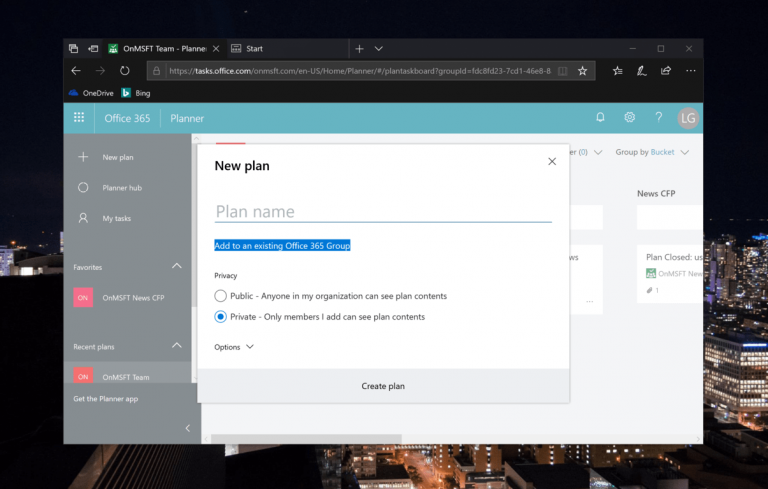Close the New plan dialog

552,161
